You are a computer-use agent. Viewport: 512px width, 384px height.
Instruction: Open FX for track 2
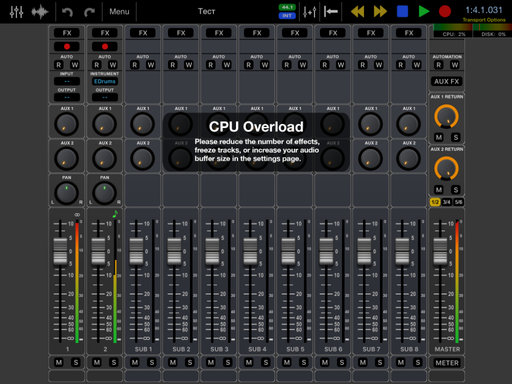pos(105,33)
